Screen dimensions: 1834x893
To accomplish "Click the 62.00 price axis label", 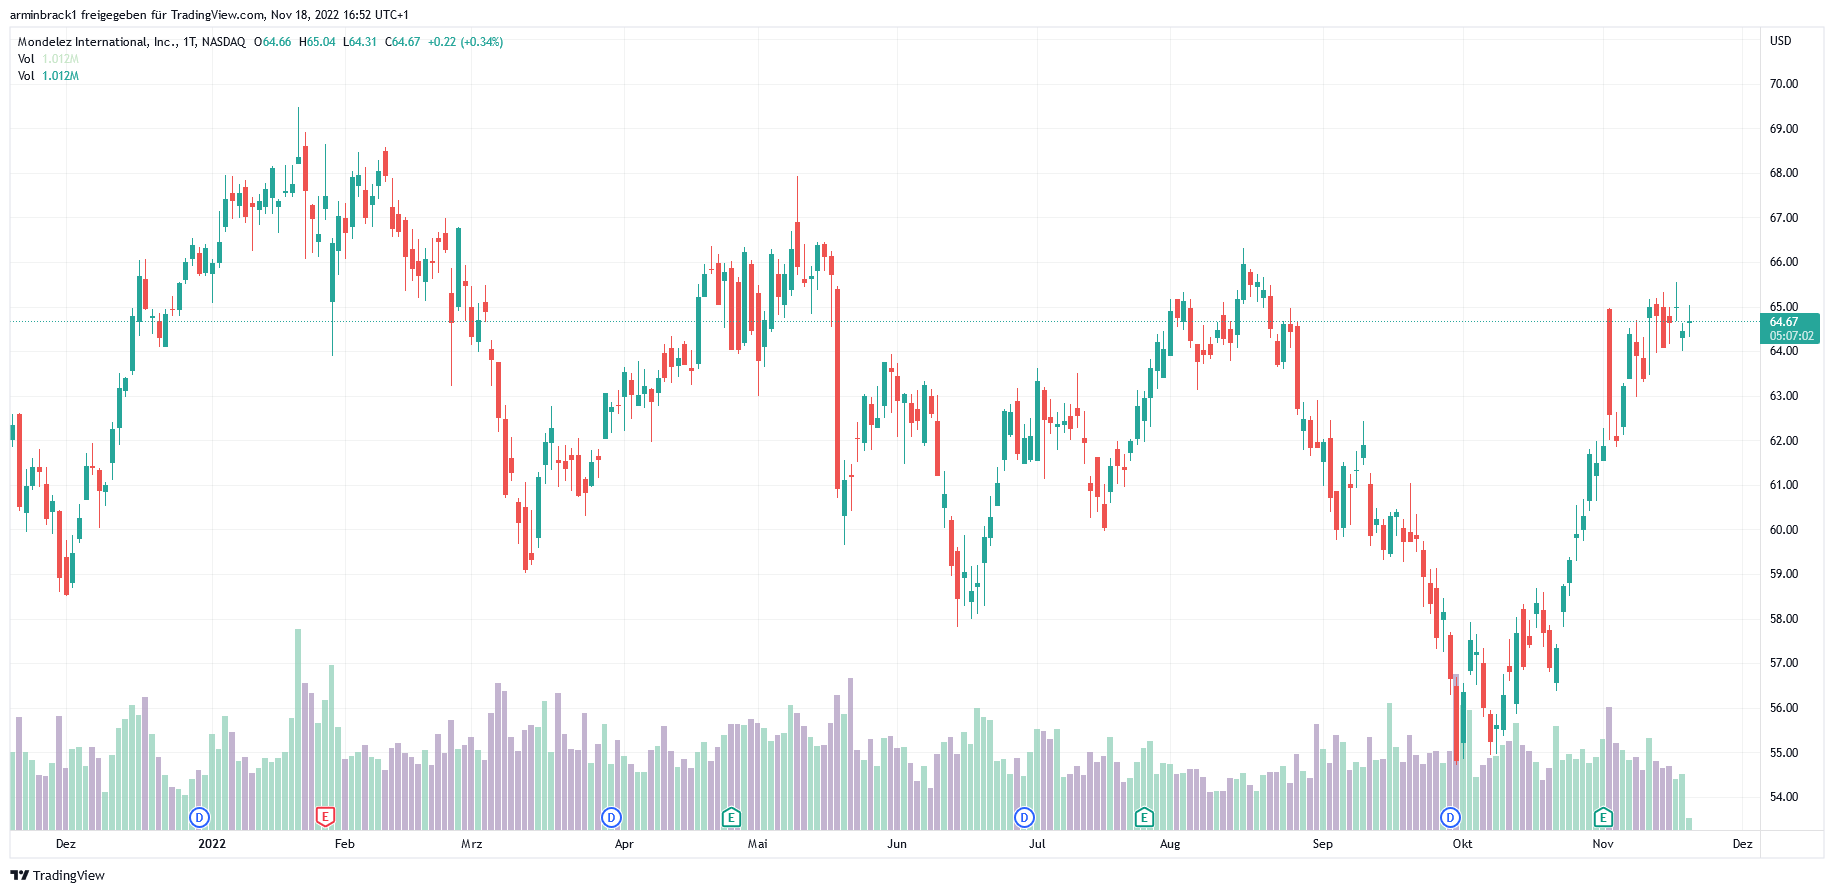I will click(x=1784, y=441).
